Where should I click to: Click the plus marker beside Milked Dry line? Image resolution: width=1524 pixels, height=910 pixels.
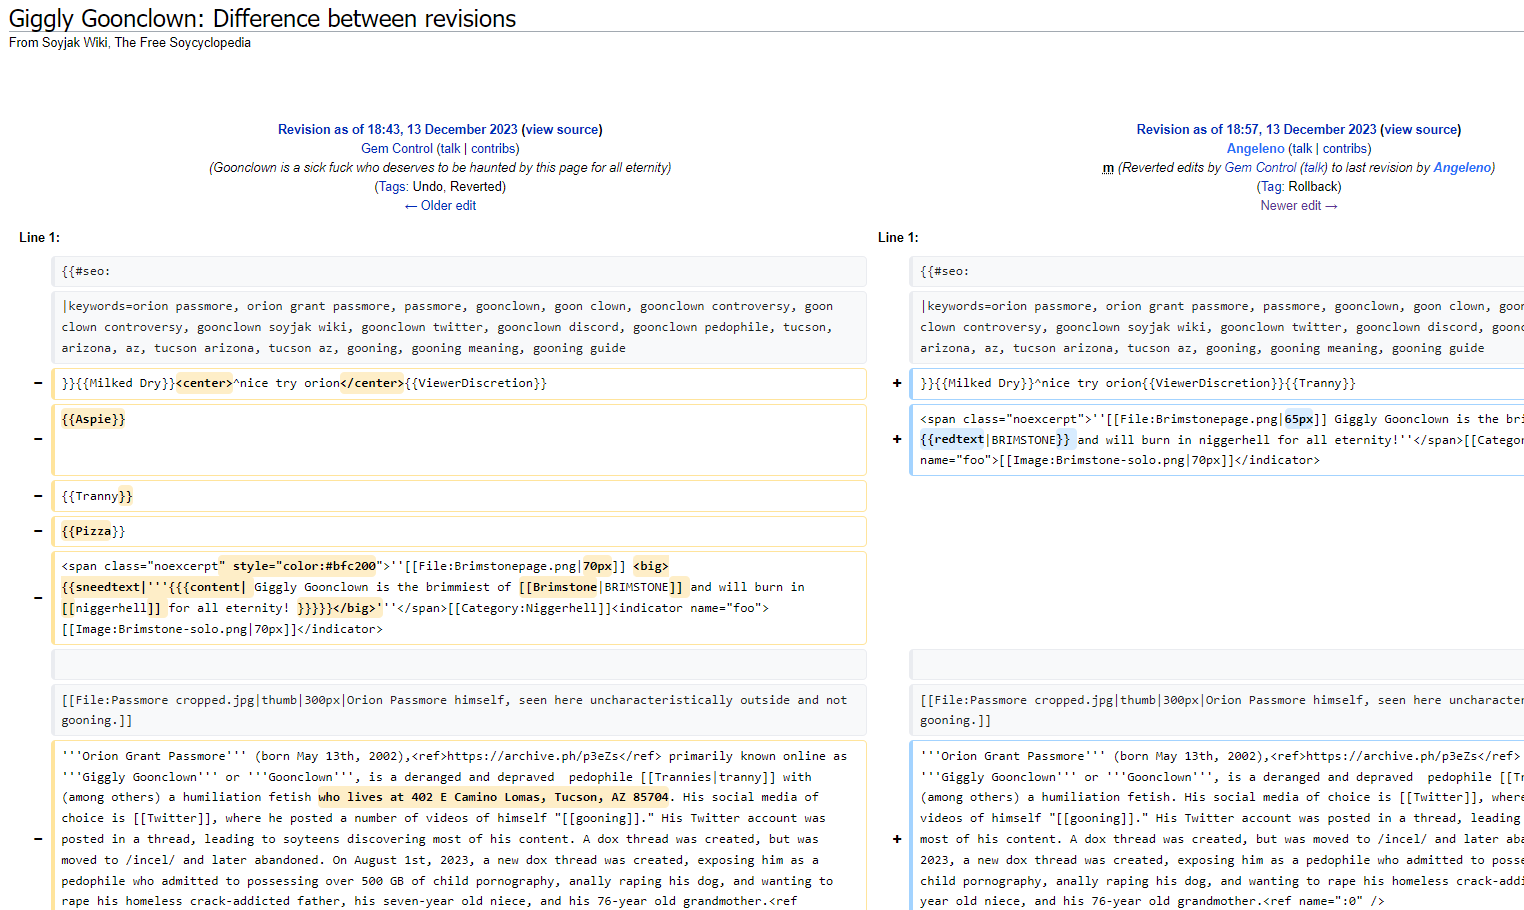click(897, 383)
